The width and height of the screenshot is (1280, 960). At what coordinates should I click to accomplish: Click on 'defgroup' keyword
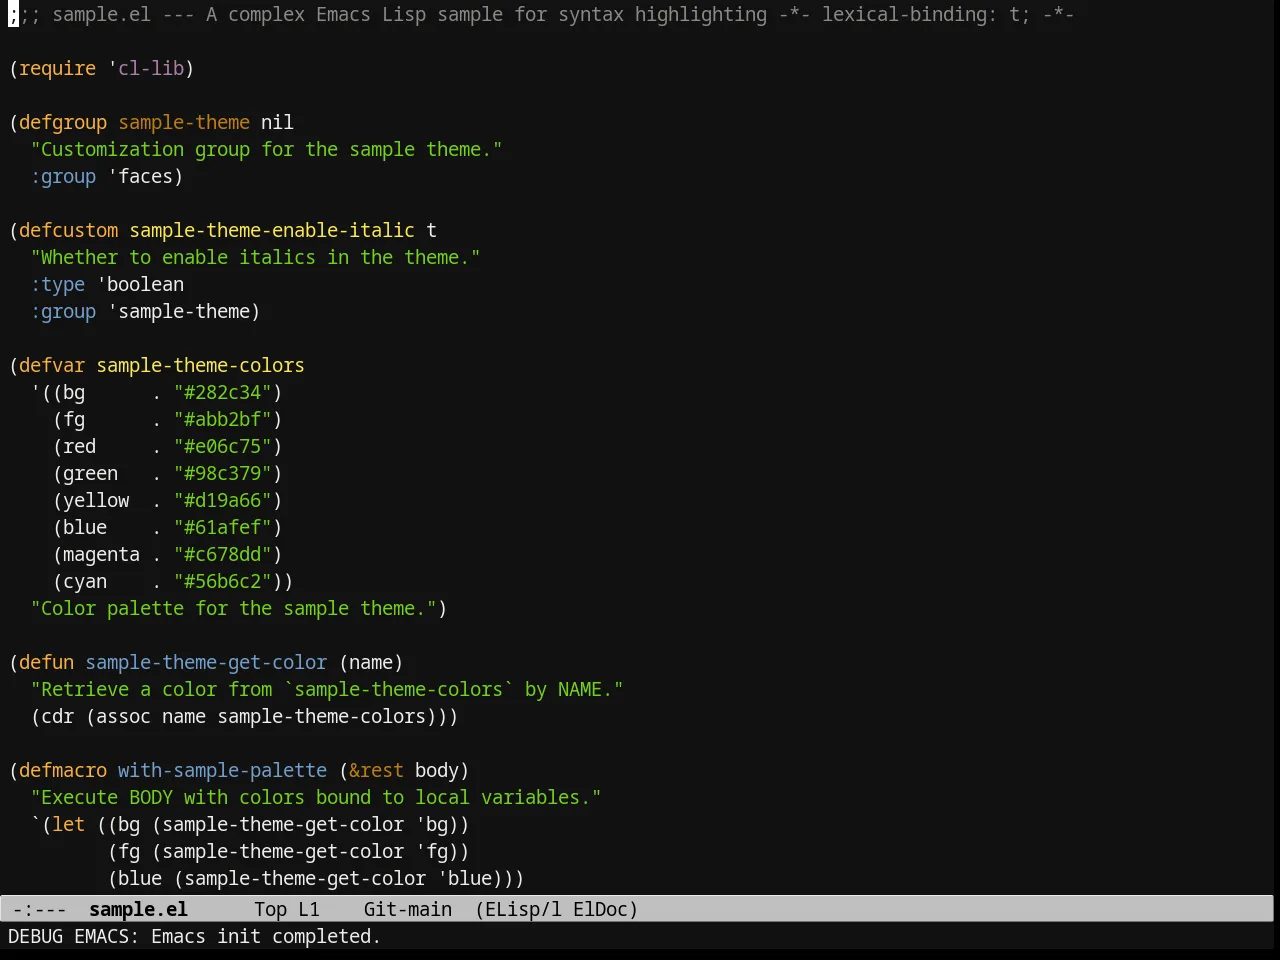pos(63,122)
